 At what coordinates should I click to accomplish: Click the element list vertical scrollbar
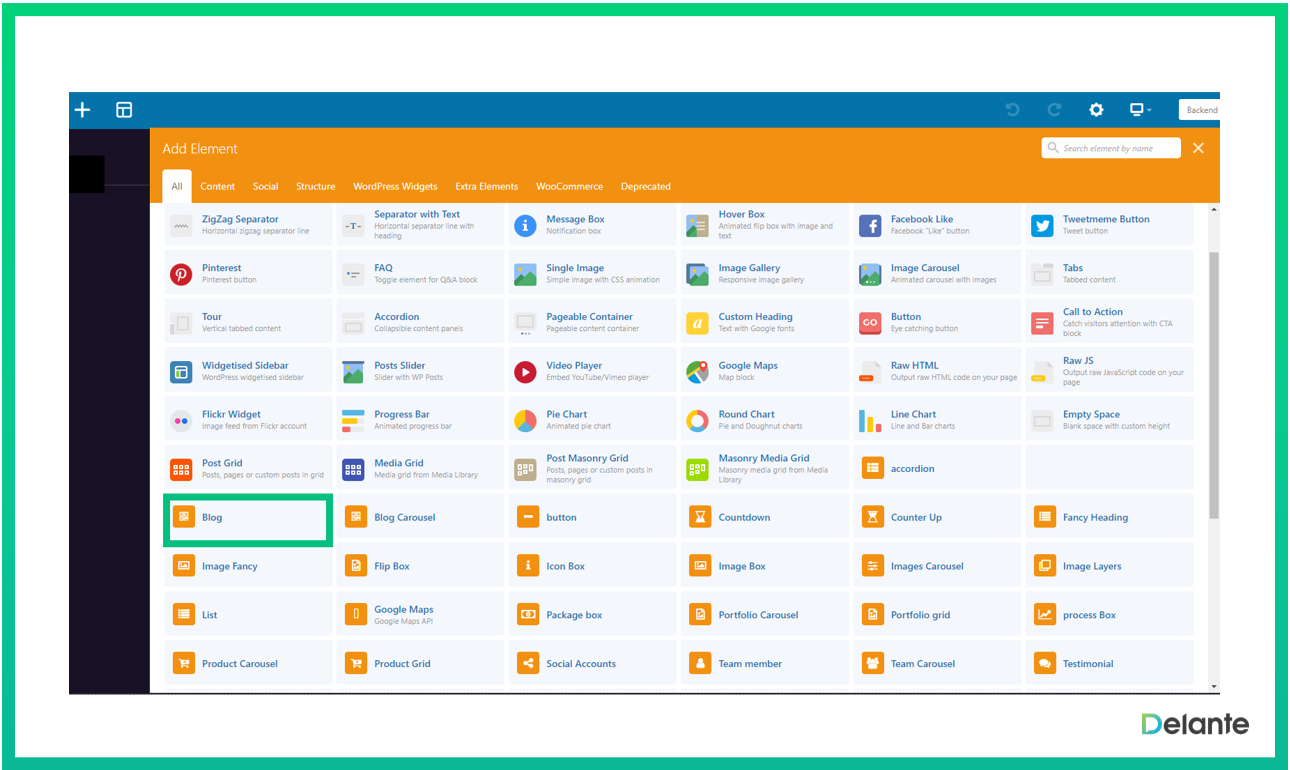(x=1214, y=384)
